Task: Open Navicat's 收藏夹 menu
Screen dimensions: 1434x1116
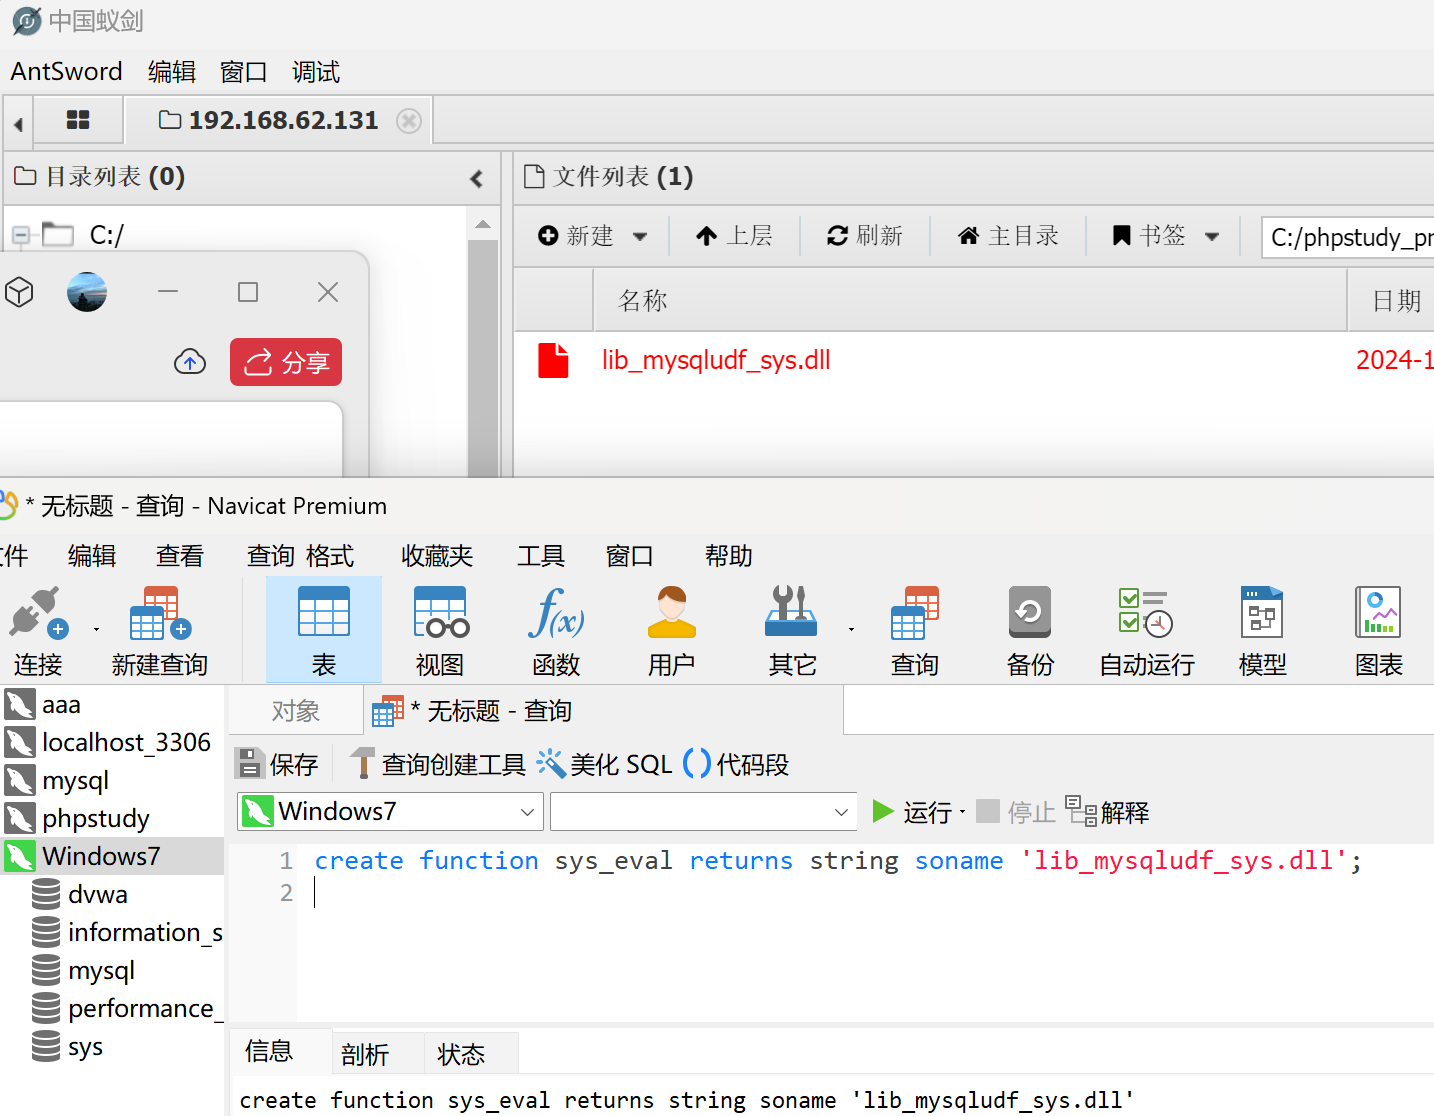Action: click(x=437, y=556)
